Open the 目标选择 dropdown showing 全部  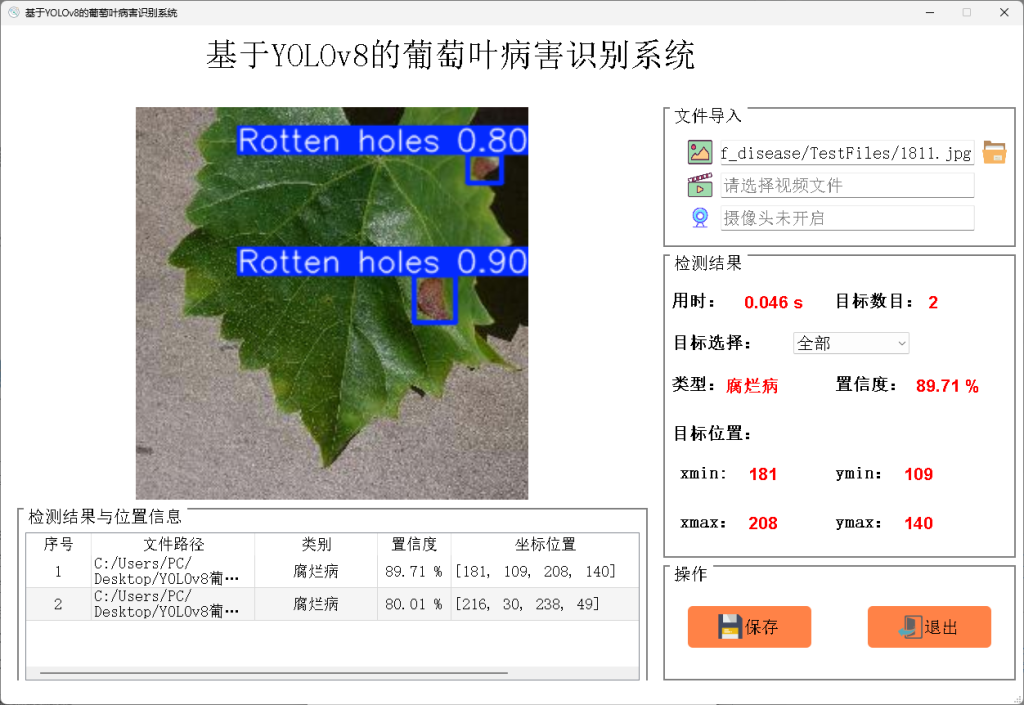pos(851,343)
